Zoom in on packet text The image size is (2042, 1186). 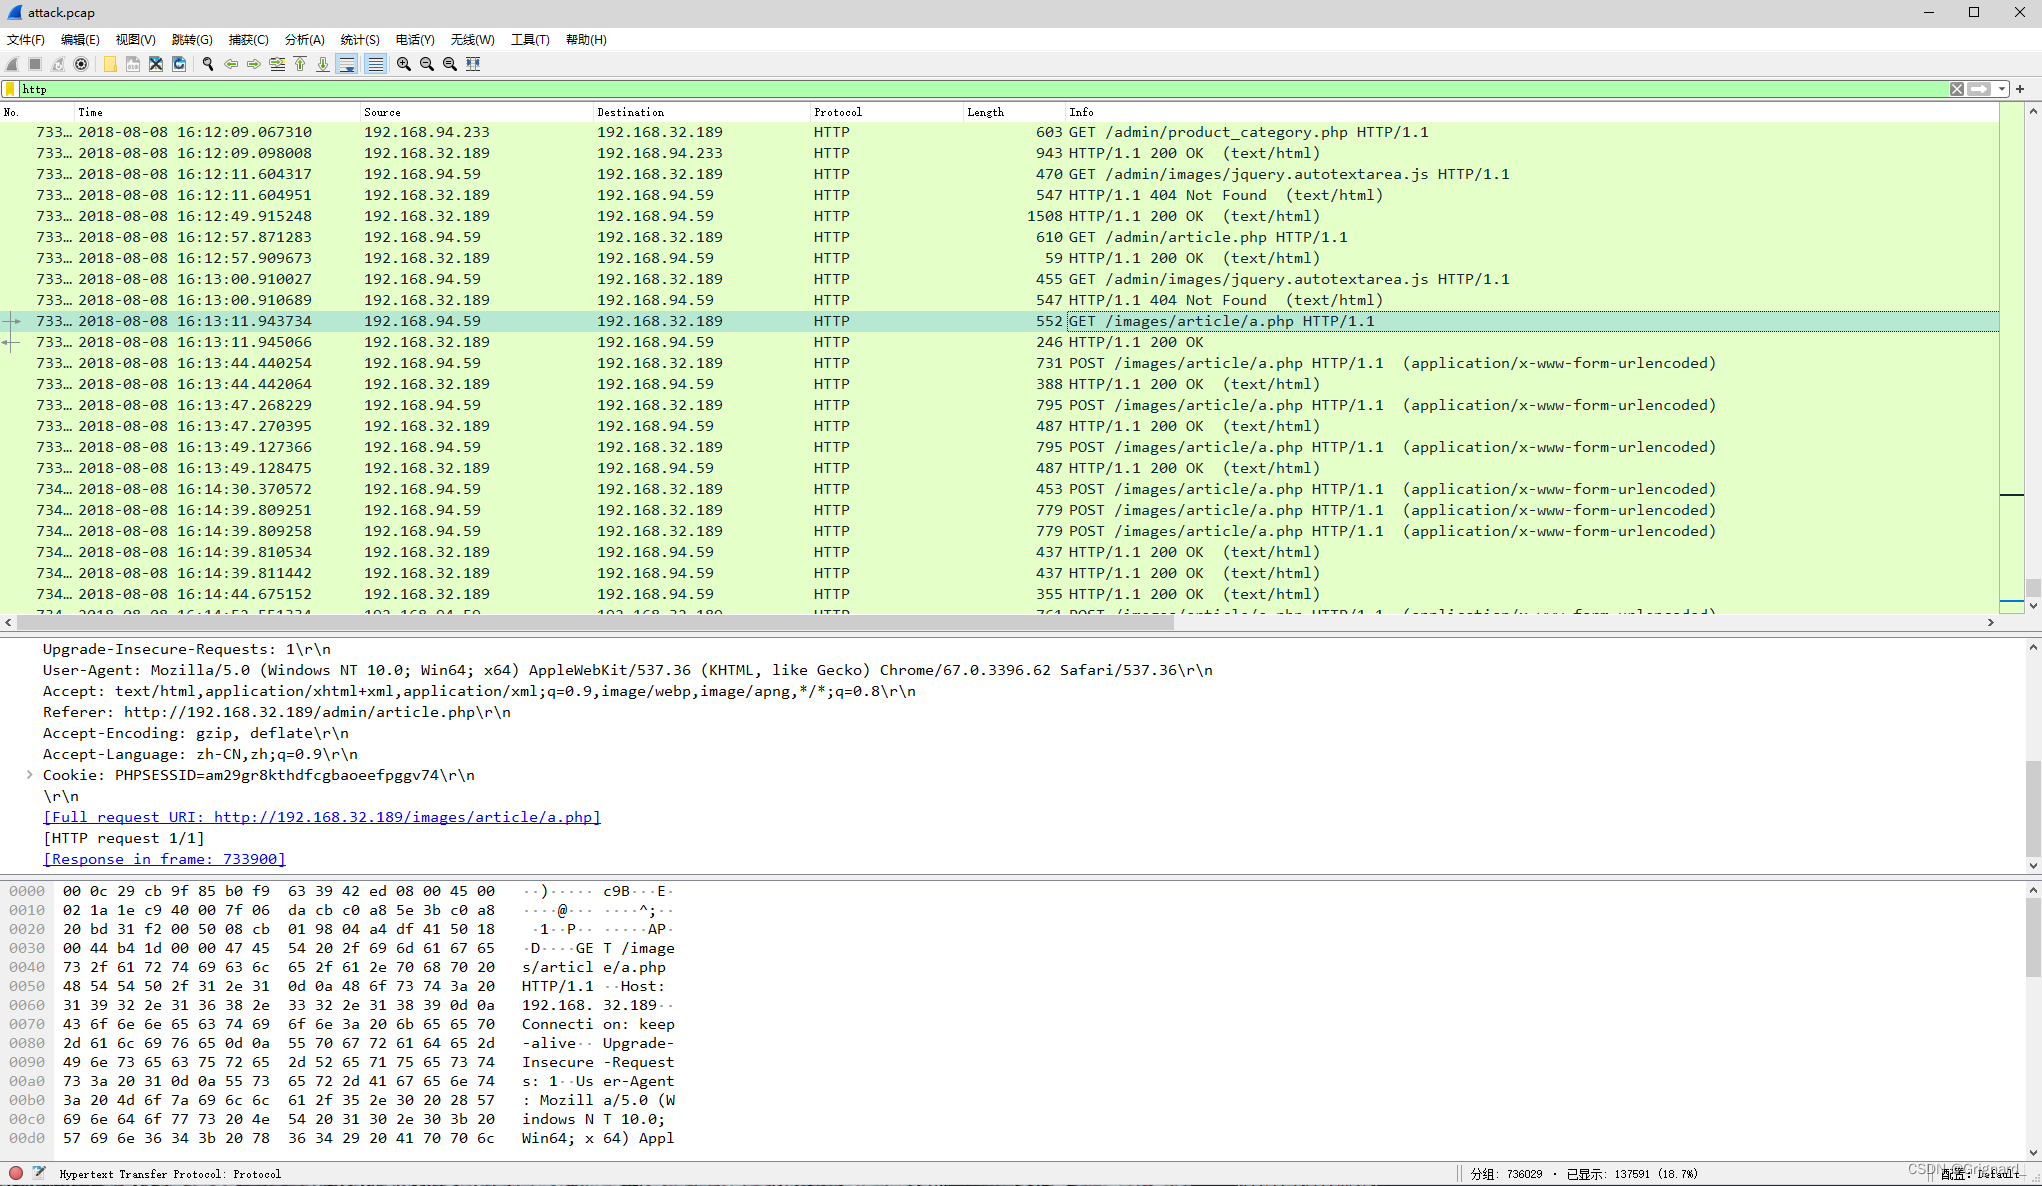click(x=404, y=64)
